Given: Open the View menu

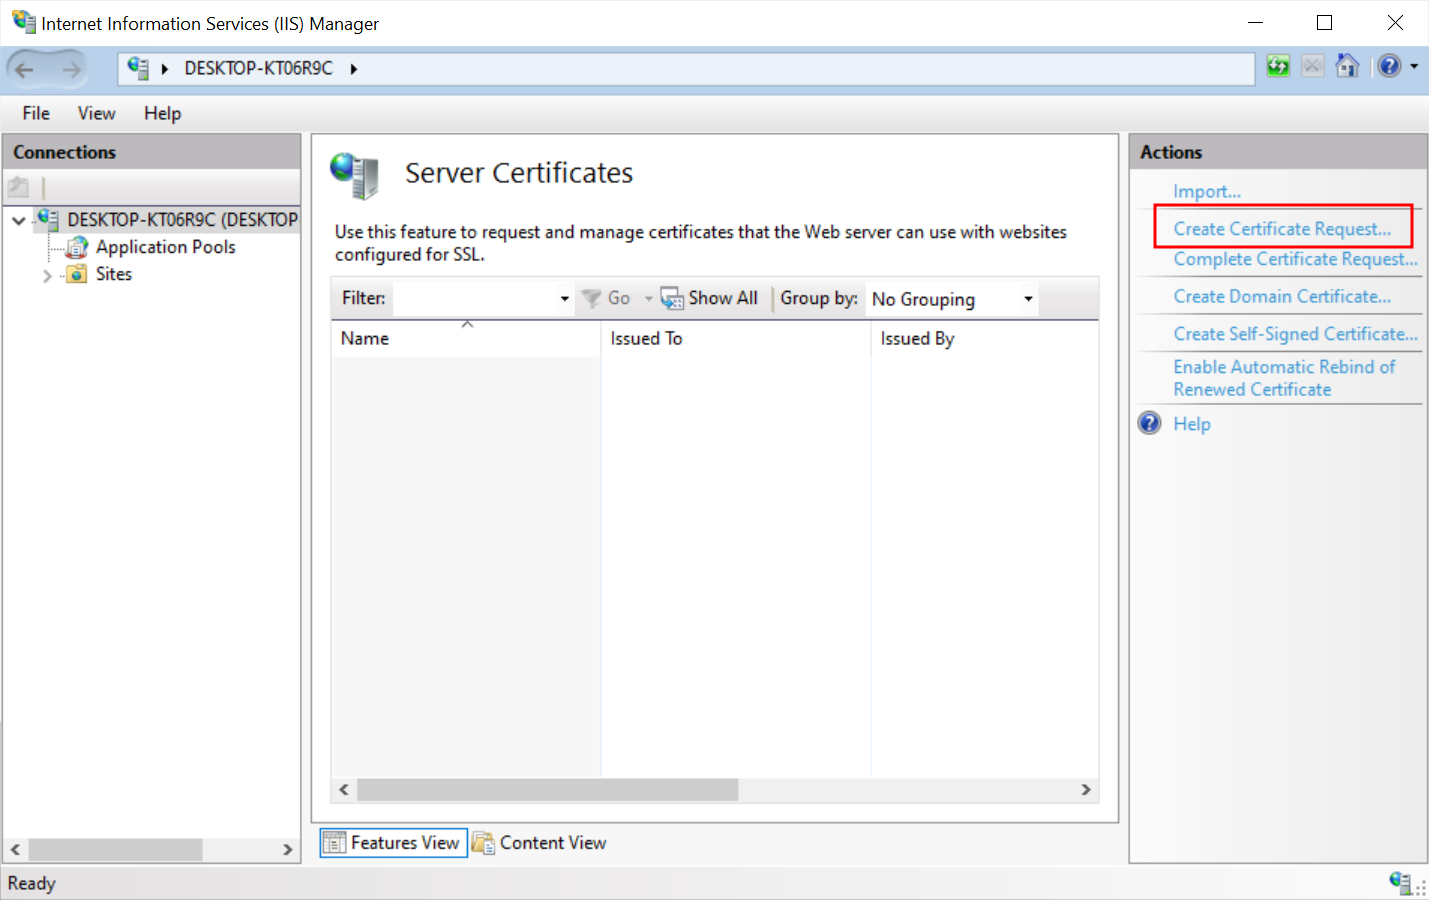Looking at the screenshot, I should (96, 113).
